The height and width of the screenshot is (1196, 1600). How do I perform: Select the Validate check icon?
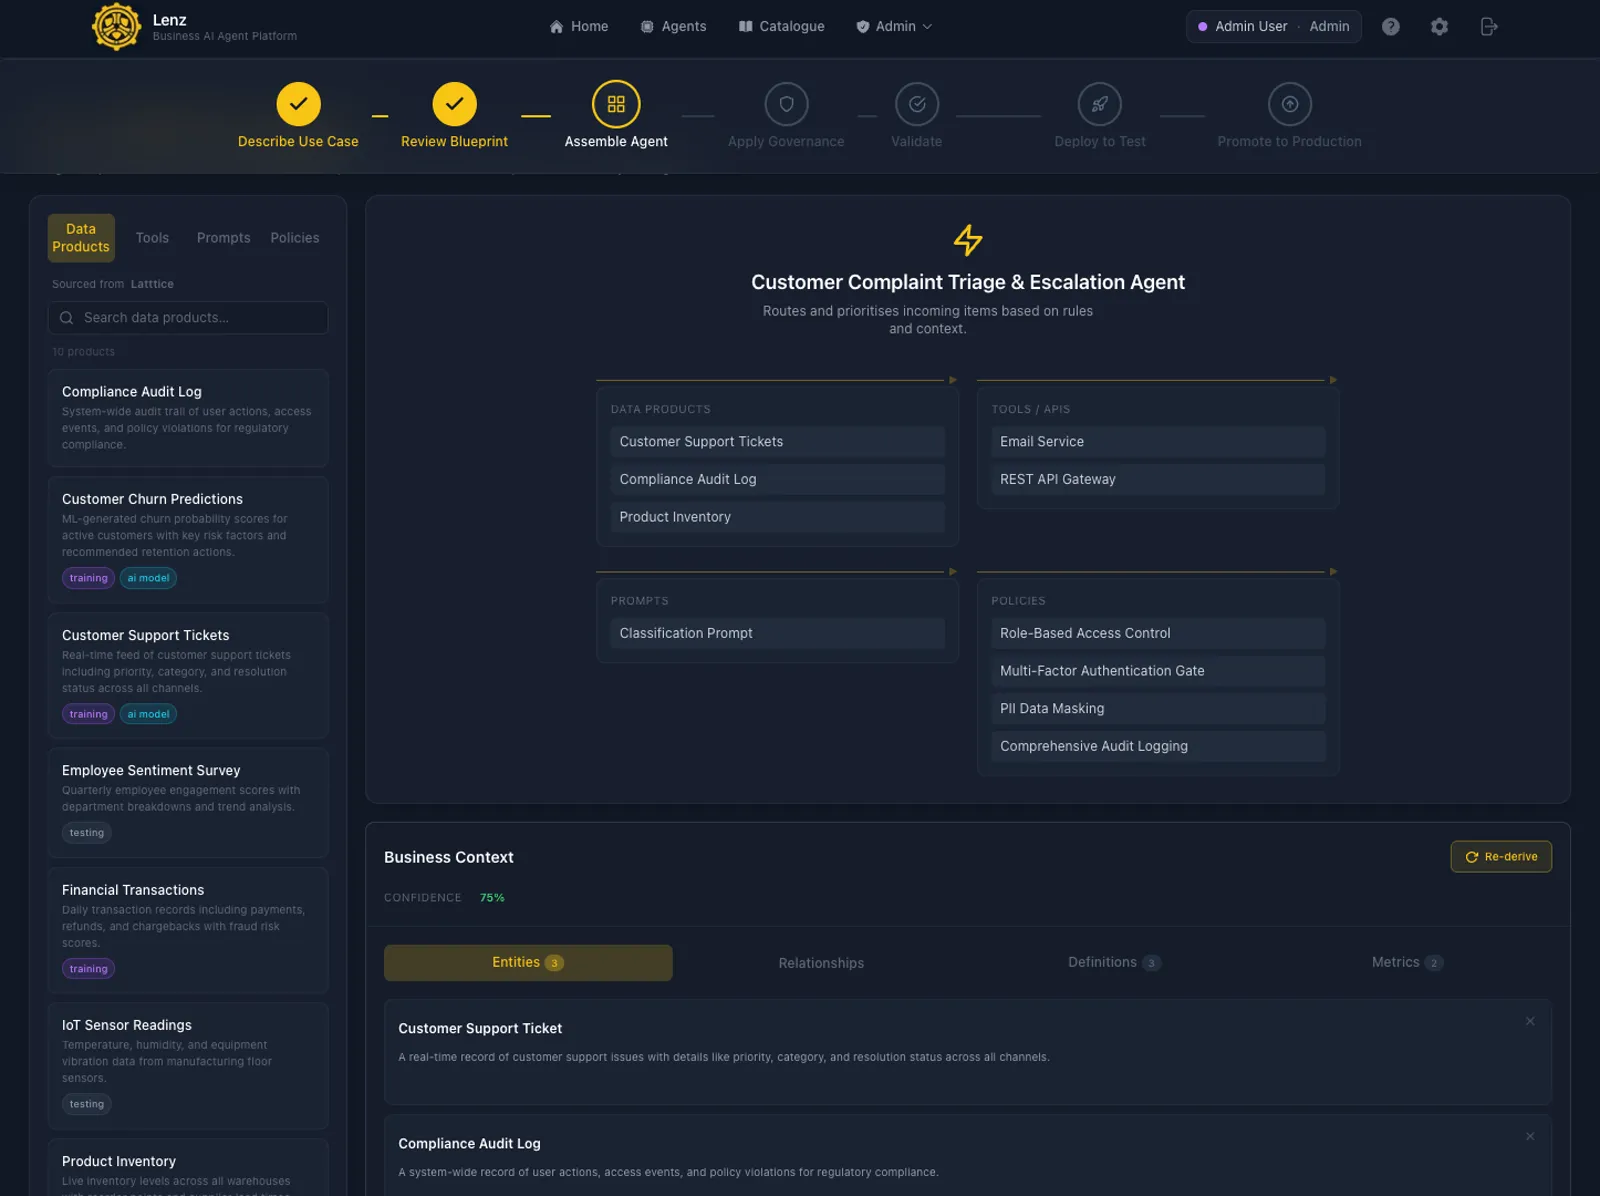coord(917,104)
